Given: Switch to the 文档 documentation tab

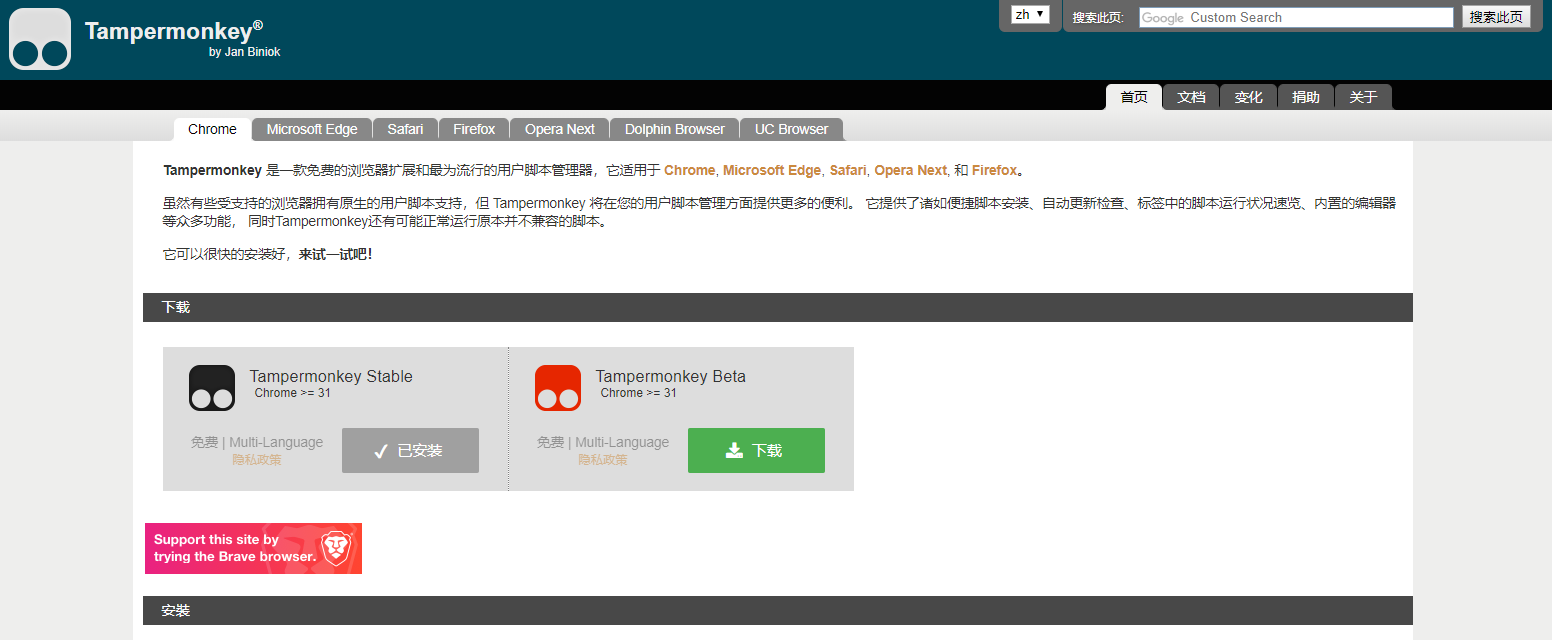Looking at the screenshot, I should coord(1191,97).
